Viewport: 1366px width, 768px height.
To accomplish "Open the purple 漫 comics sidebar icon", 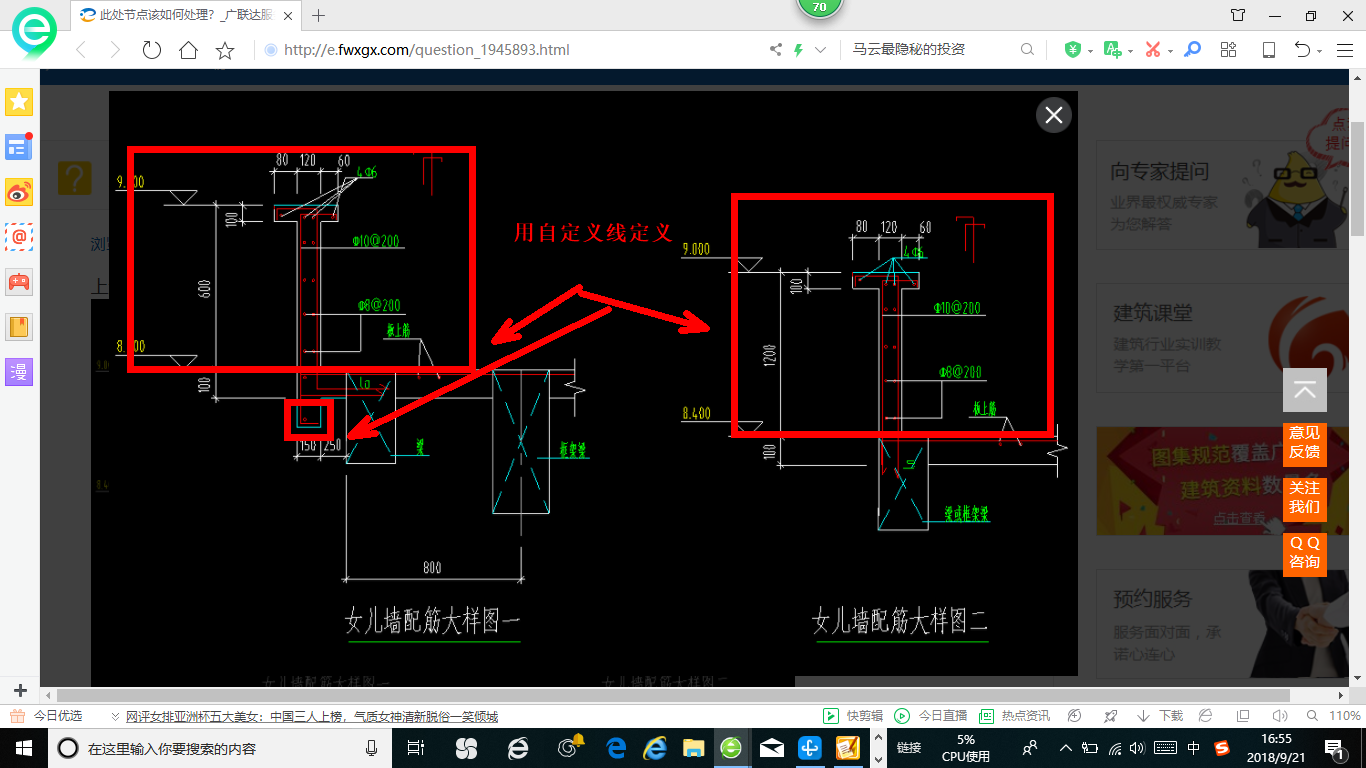I will 19,372.
